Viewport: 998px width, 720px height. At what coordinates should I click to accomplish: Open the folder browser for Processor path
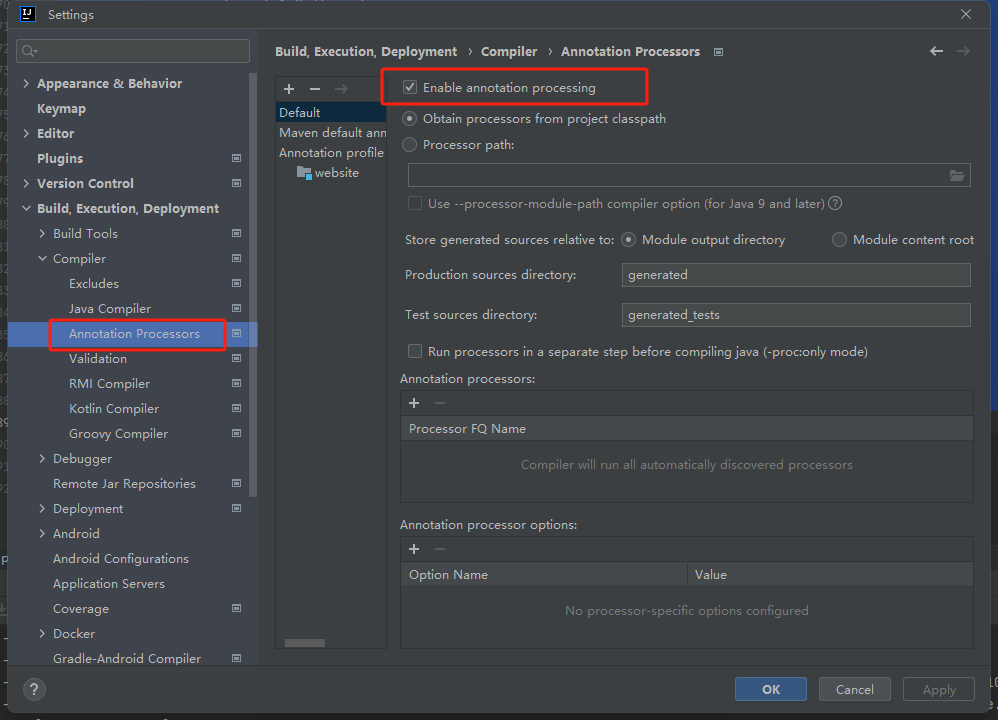click(x=957, y=174)
